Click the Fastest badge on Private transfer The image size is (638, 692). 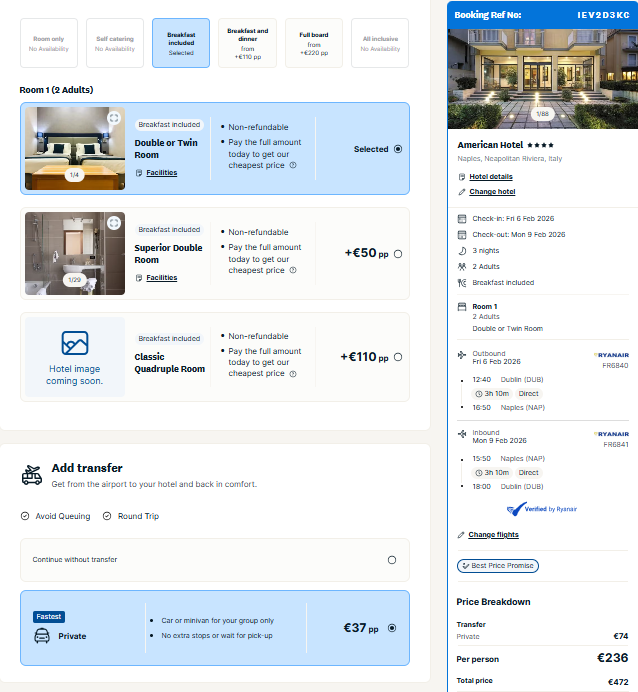[49, 617]
